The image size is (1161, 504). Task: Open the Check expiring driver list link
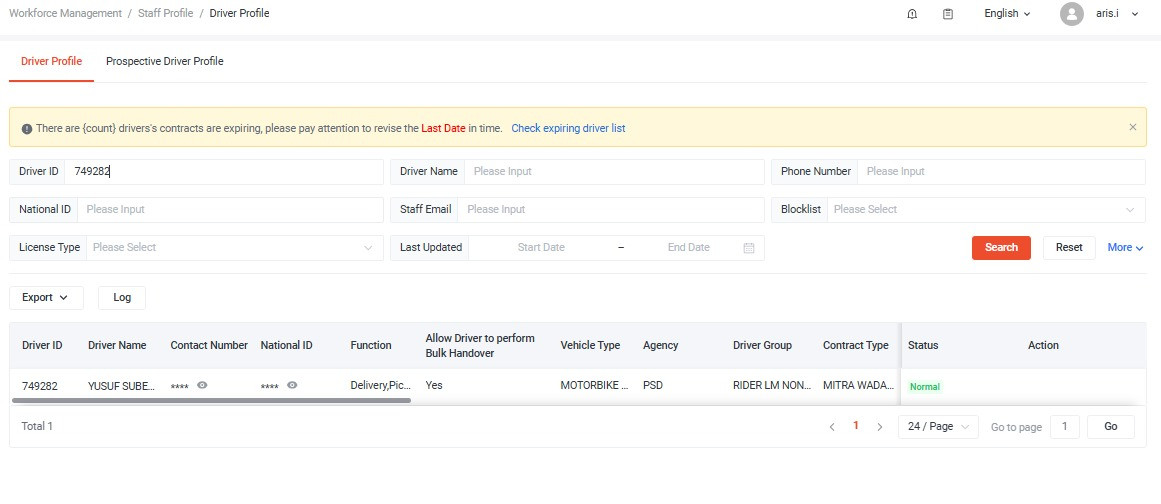(x=568, y=129)
